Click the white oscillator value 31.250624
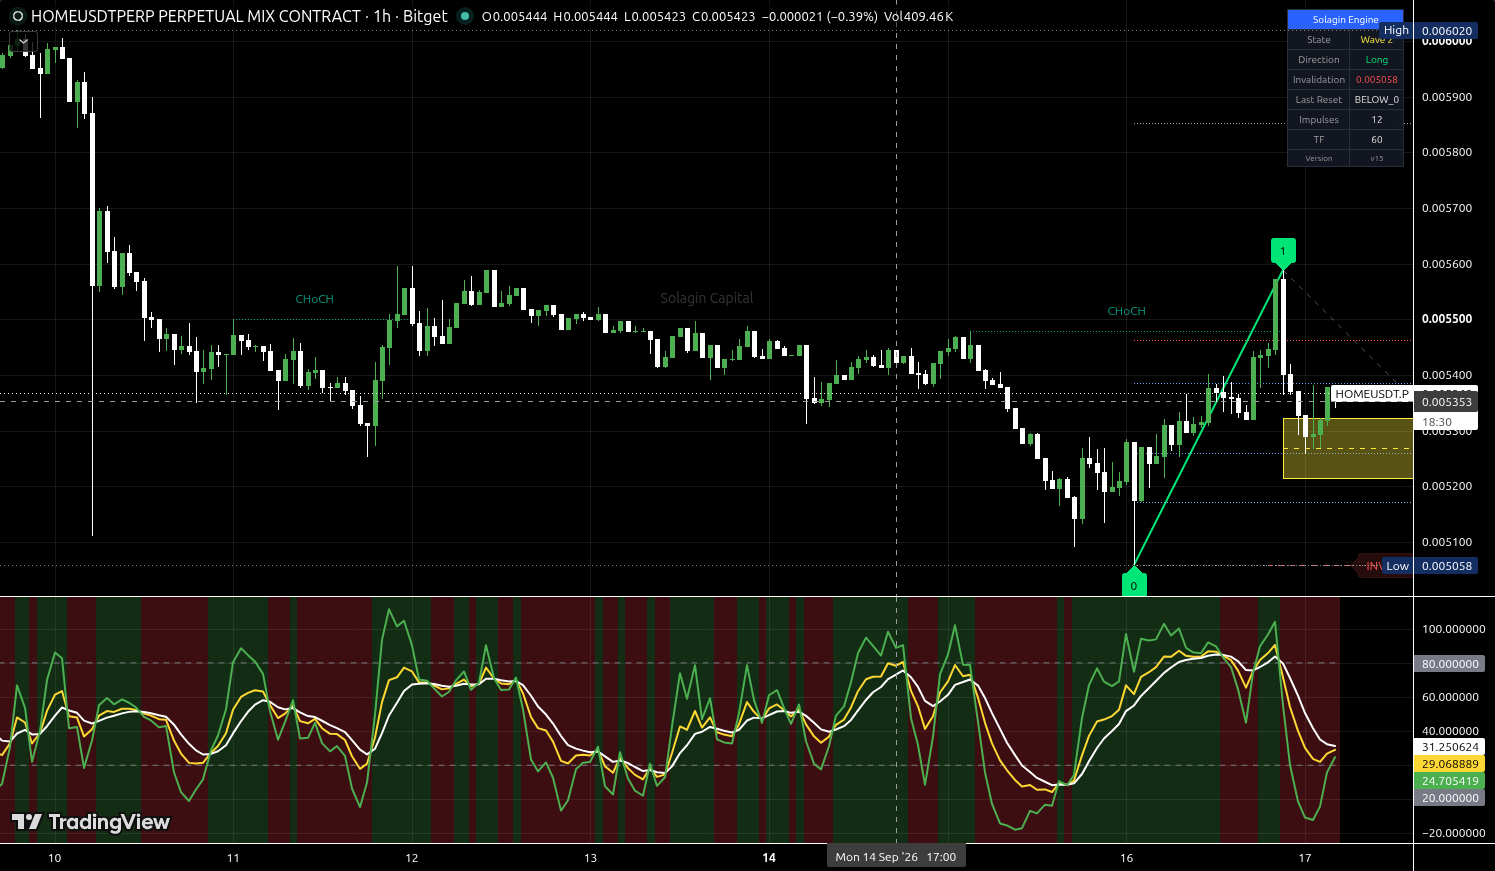1495x871 pixels. pyautogui.click(x=1450, y=747)
